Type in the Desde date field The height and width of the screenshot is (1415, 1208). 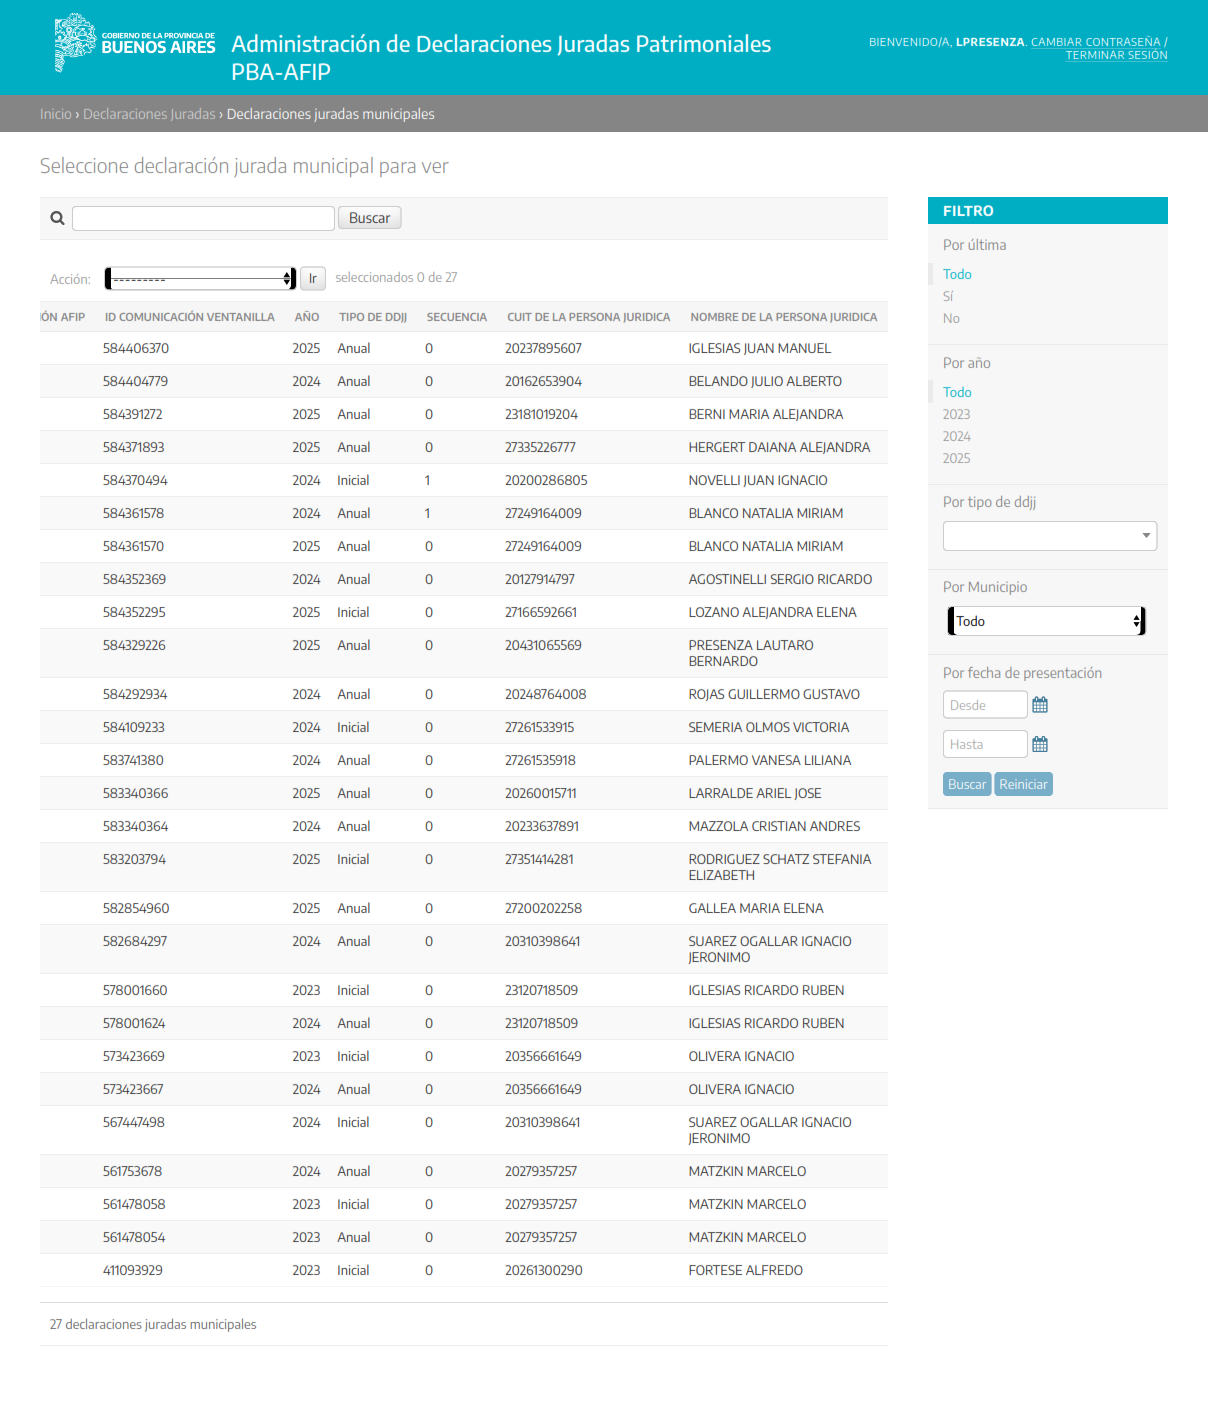[984, 705]
